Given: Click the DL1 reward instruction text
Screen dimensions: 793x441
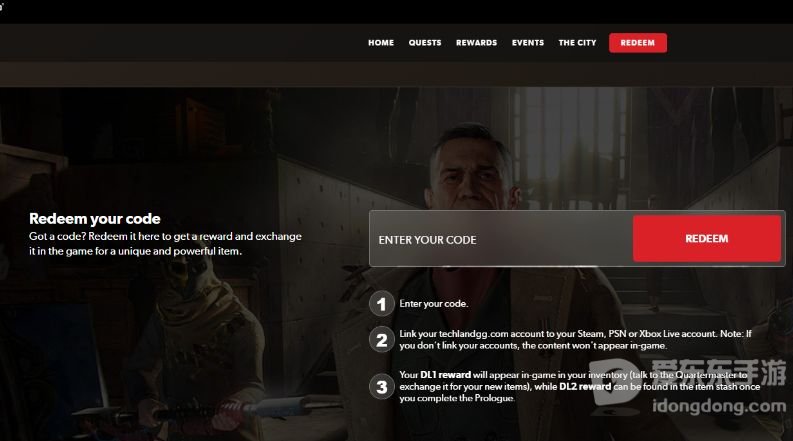Looking at the screenshot, I should 580,386.
